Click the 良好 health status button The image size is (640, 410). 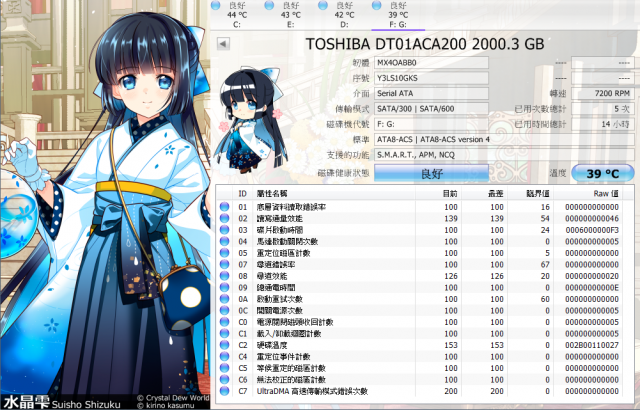(x=431, y=173)
